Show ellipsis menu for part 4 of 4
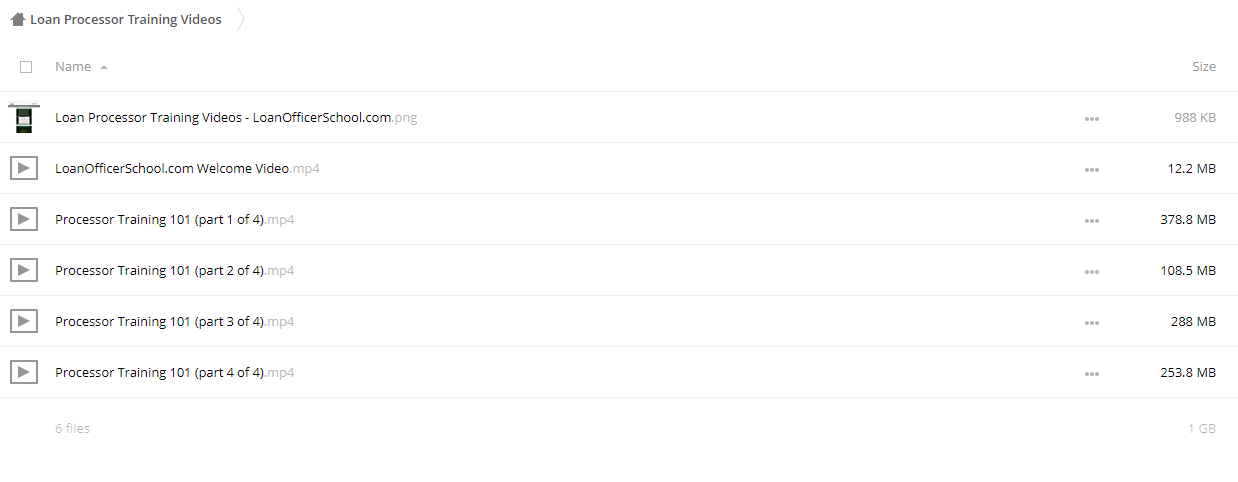 pyautogui.click(x=1091, y=374)
